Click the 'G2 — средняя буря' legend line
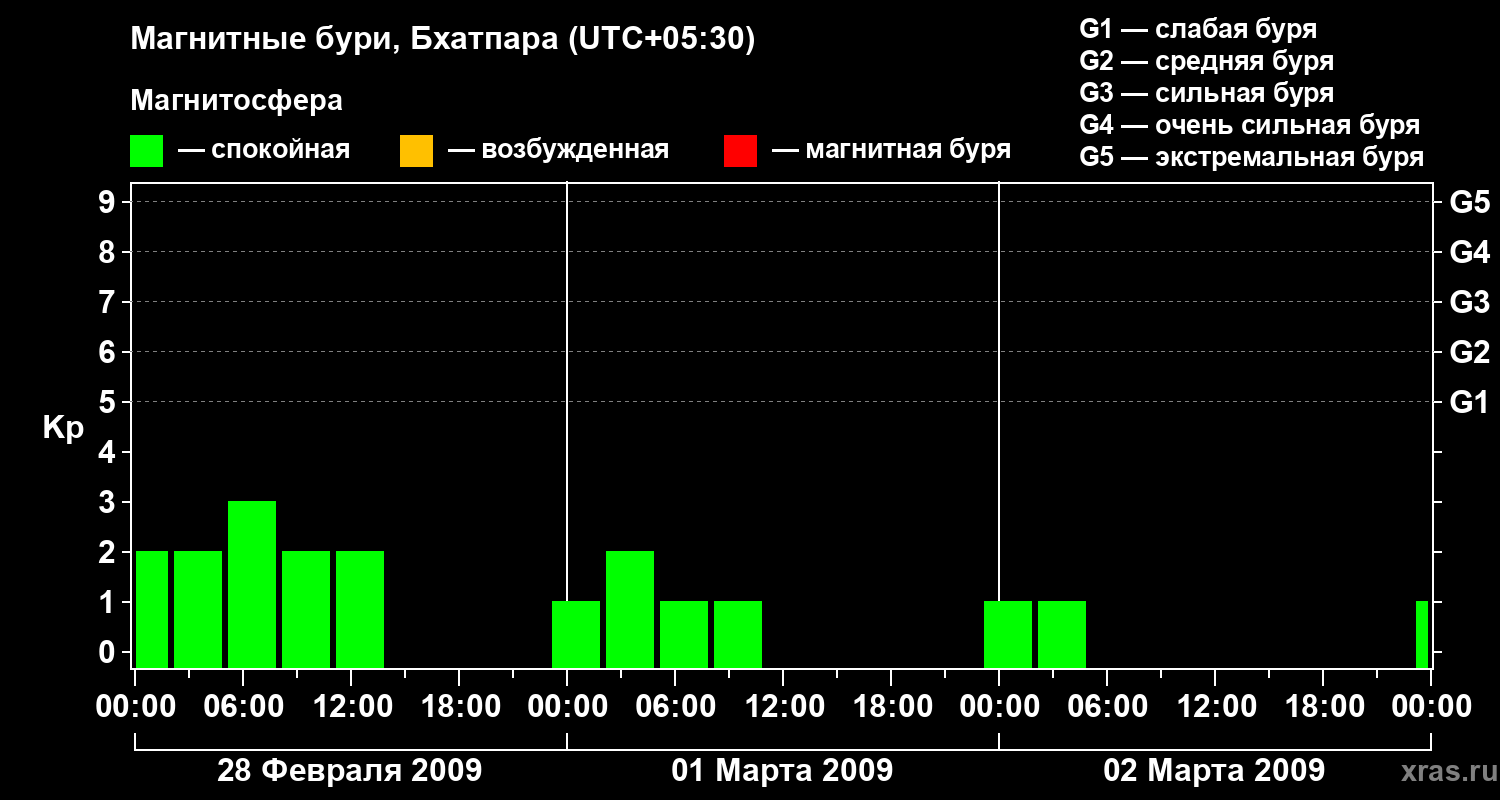The width and height of the screenshot is (1500, 800). point(1207,61)
